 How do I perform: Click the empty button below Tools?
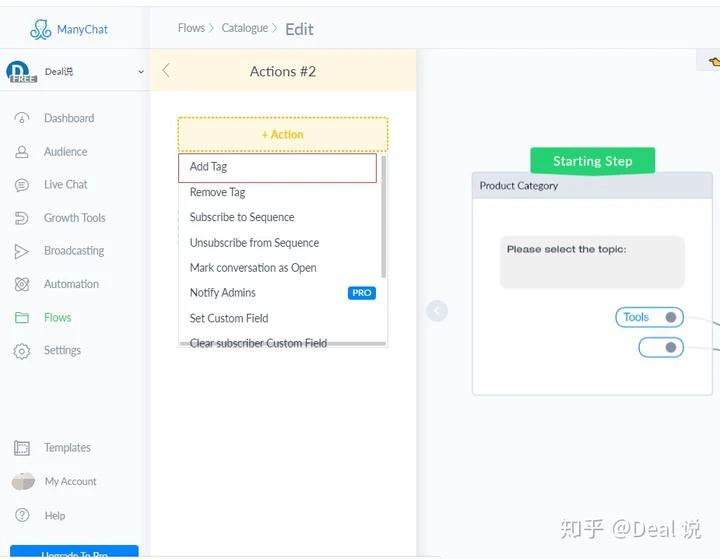coord(661,348)
